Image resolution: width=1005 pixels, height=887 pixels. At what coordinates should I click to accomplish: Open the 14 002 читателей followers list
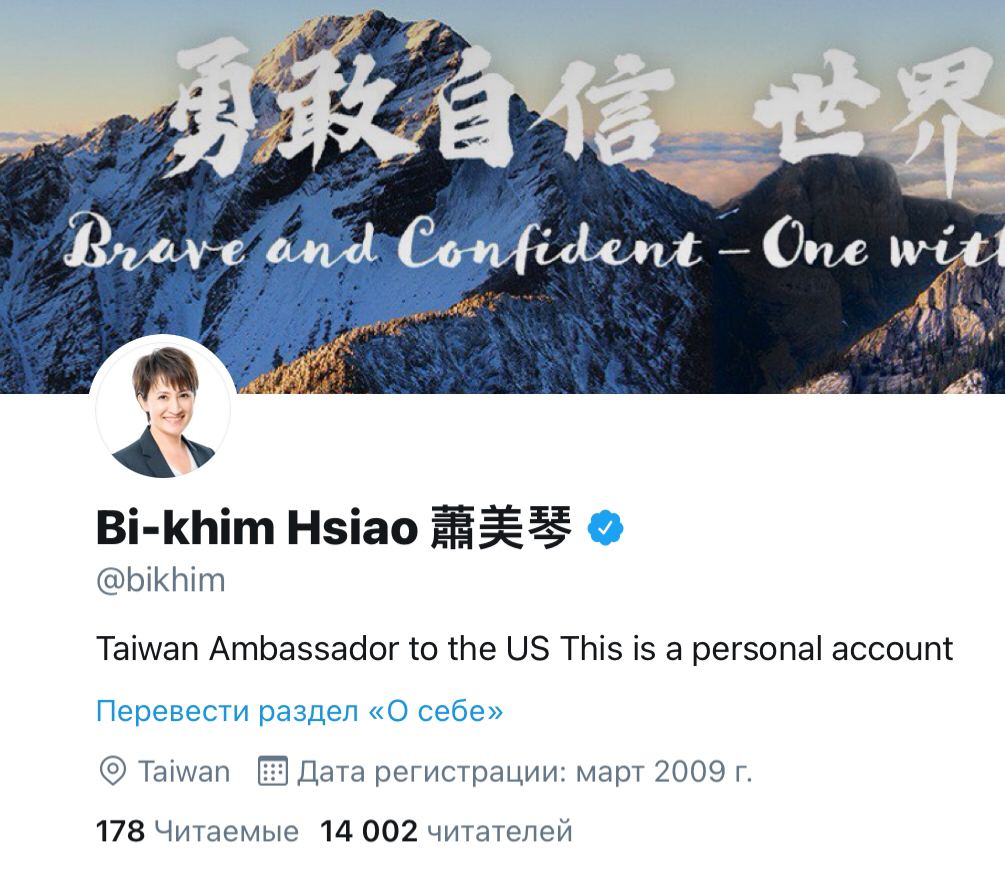446,831
